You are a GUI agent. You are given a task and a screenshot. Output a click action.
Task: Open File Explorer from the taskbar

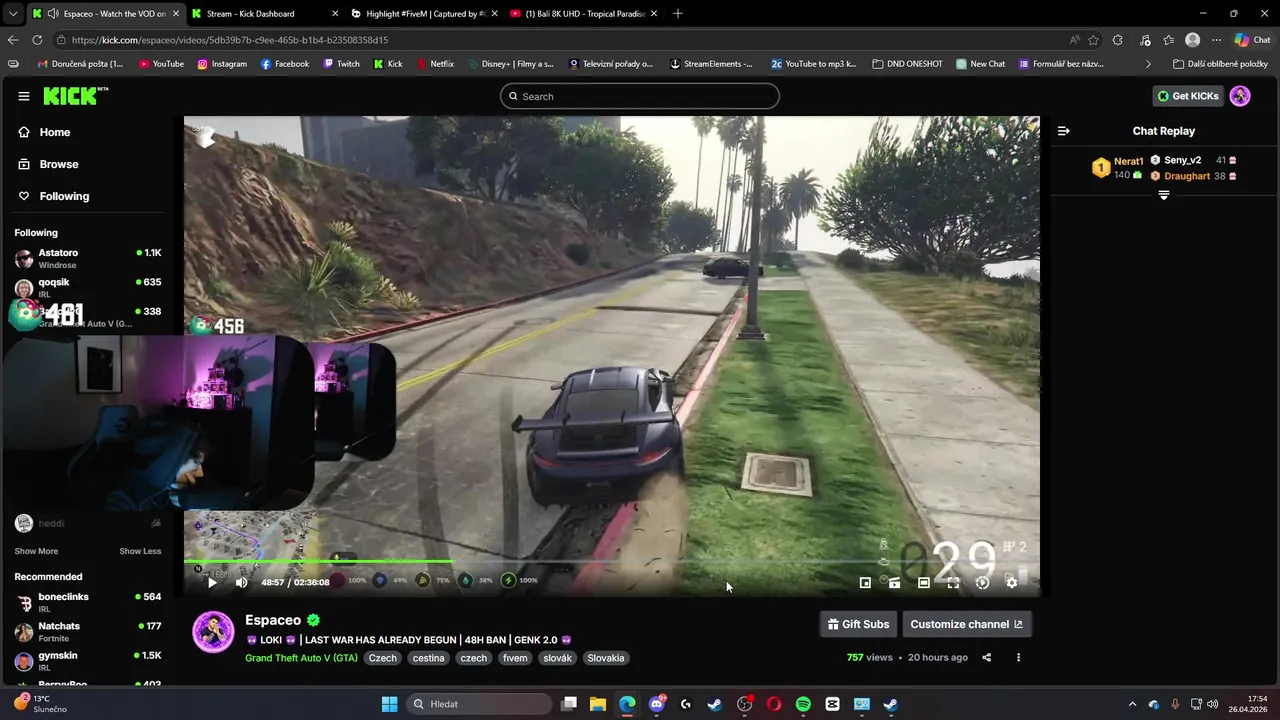click(x=598, y=704)
